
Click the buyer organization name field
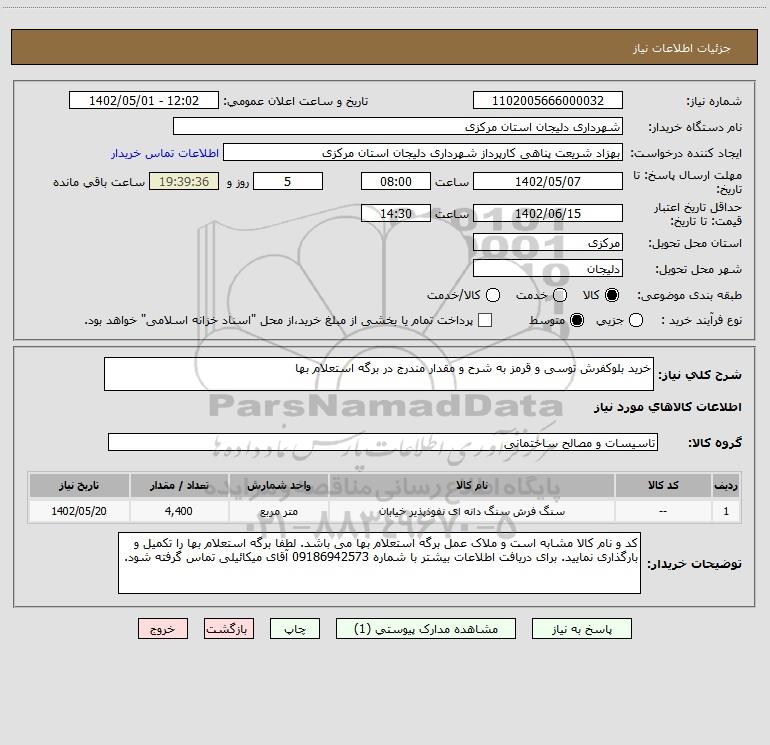398,127
